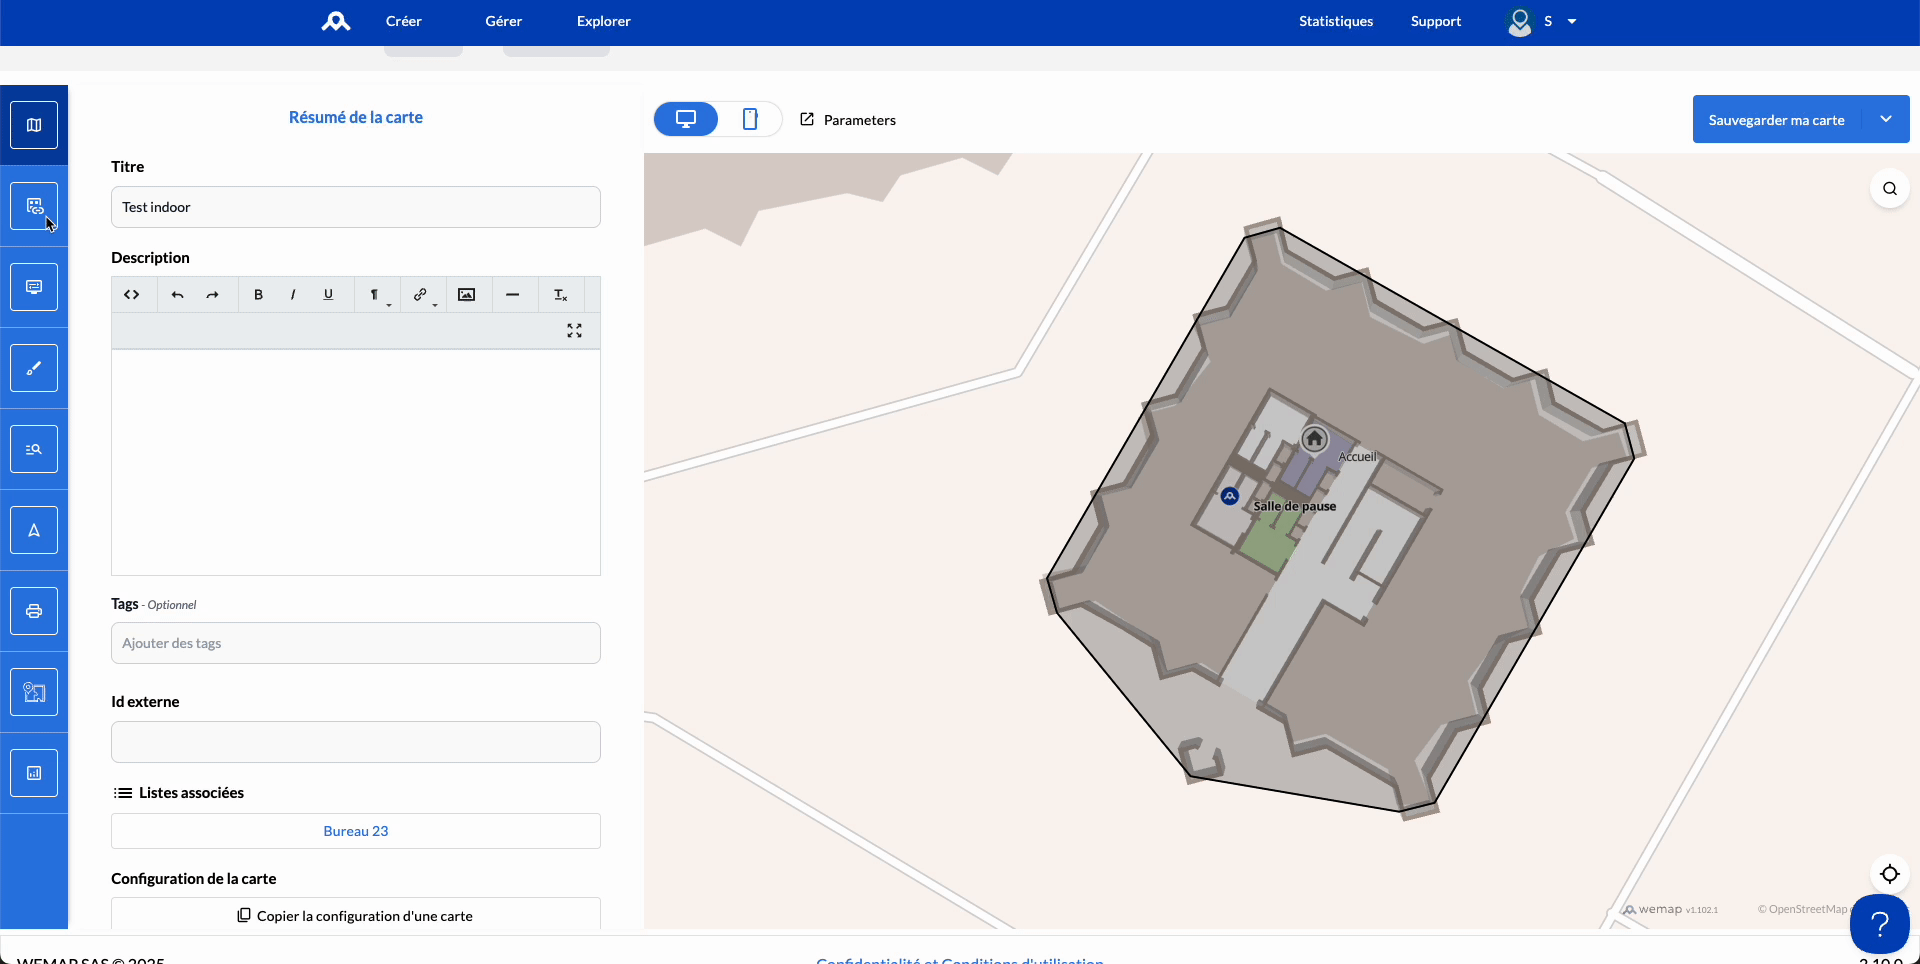The height and width of the screenshot is (964, 1920).
Task: Expand description editor to fullscreen
Action: [x=574, y=331]
